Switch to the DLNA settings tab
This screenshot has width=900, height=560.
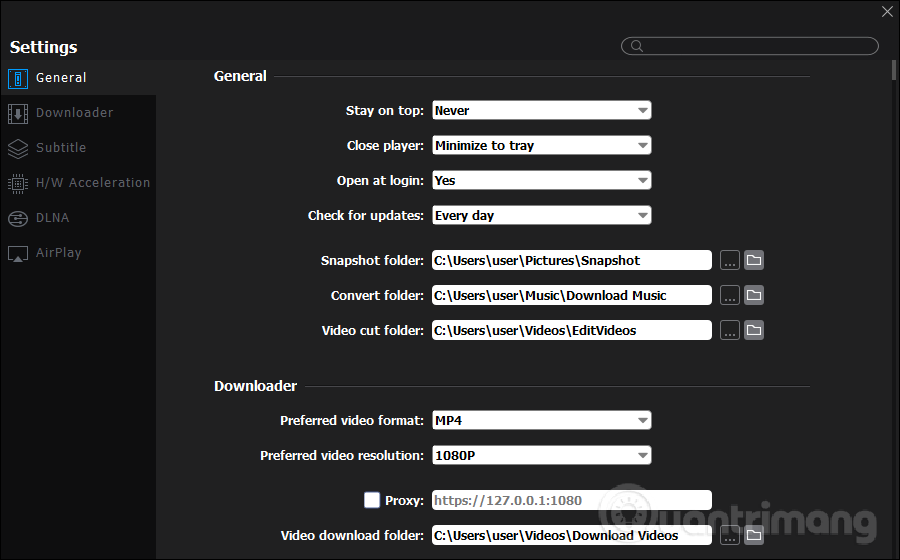[x=78, y=218]
